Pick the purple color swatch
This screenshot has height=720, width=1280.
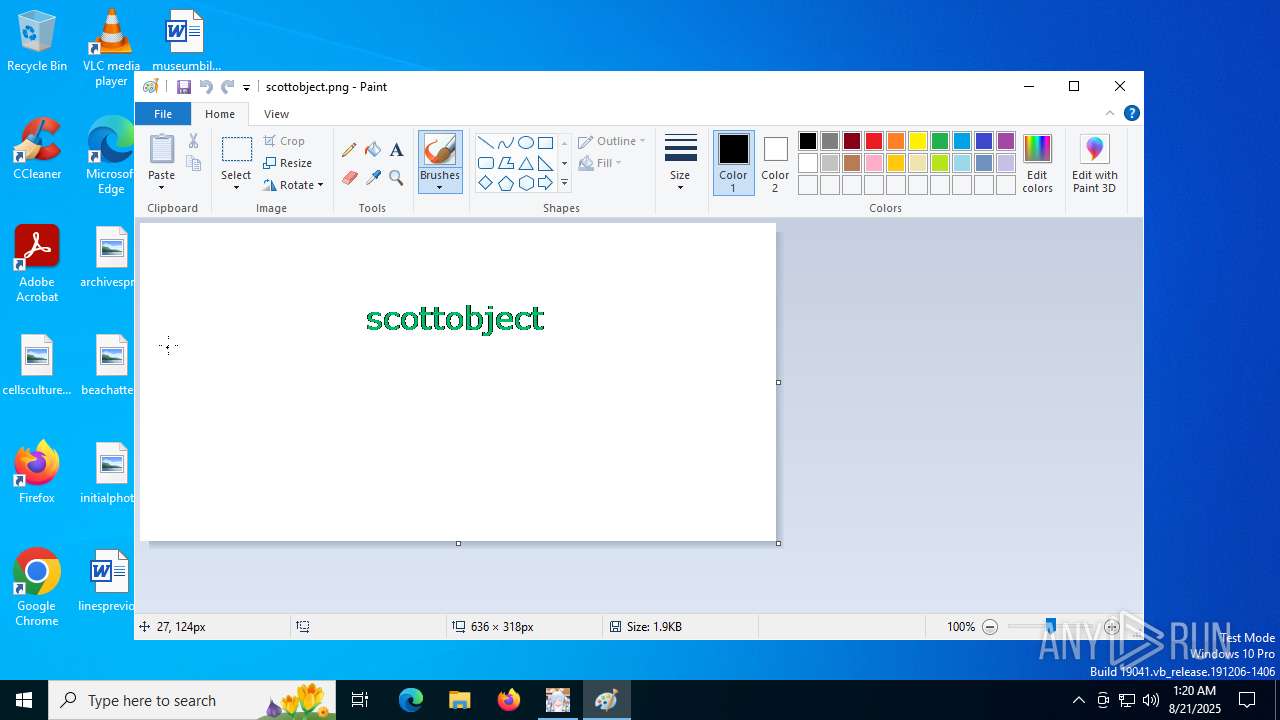click(1006, 141)
